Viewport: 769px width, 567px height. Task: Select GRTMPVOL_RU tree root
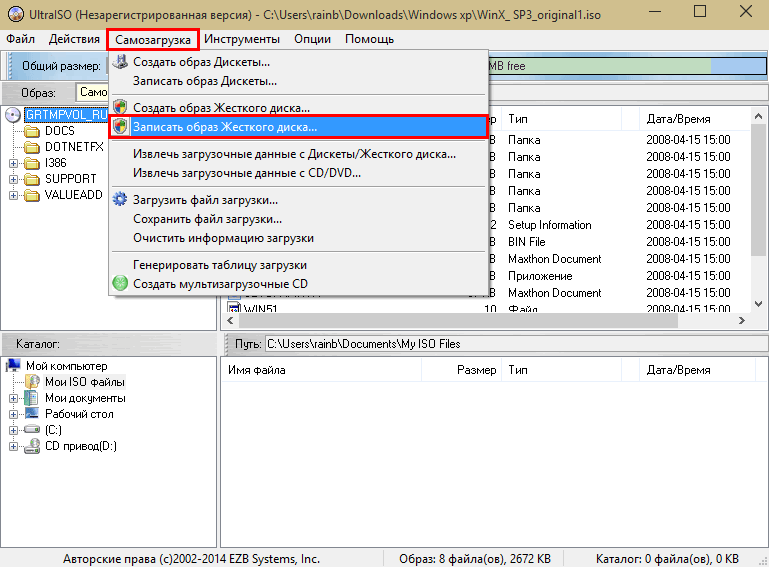pos(66,115)
